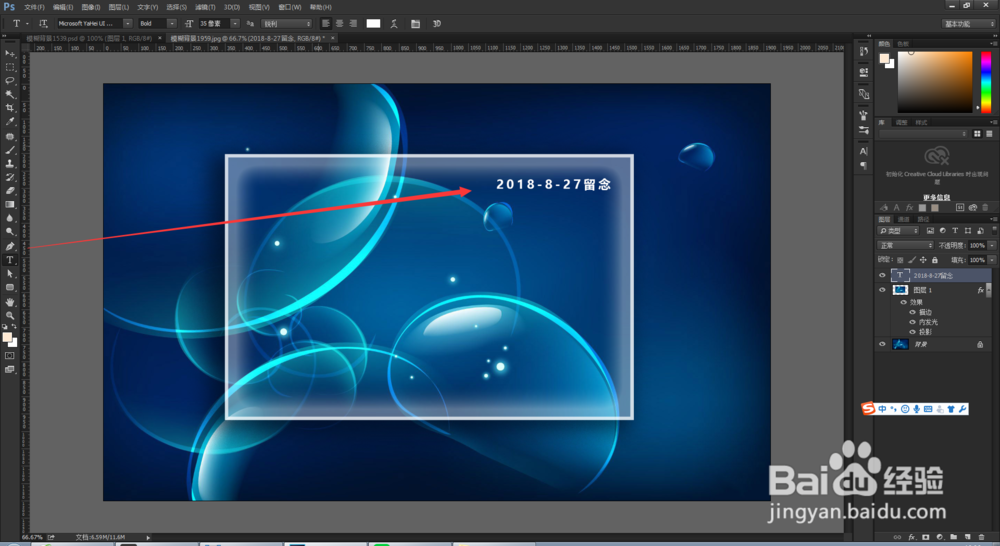Image resolution: width=1000 pixels, height=546 pixels.
Task: Select the Lasso tool
Action: 10,81
